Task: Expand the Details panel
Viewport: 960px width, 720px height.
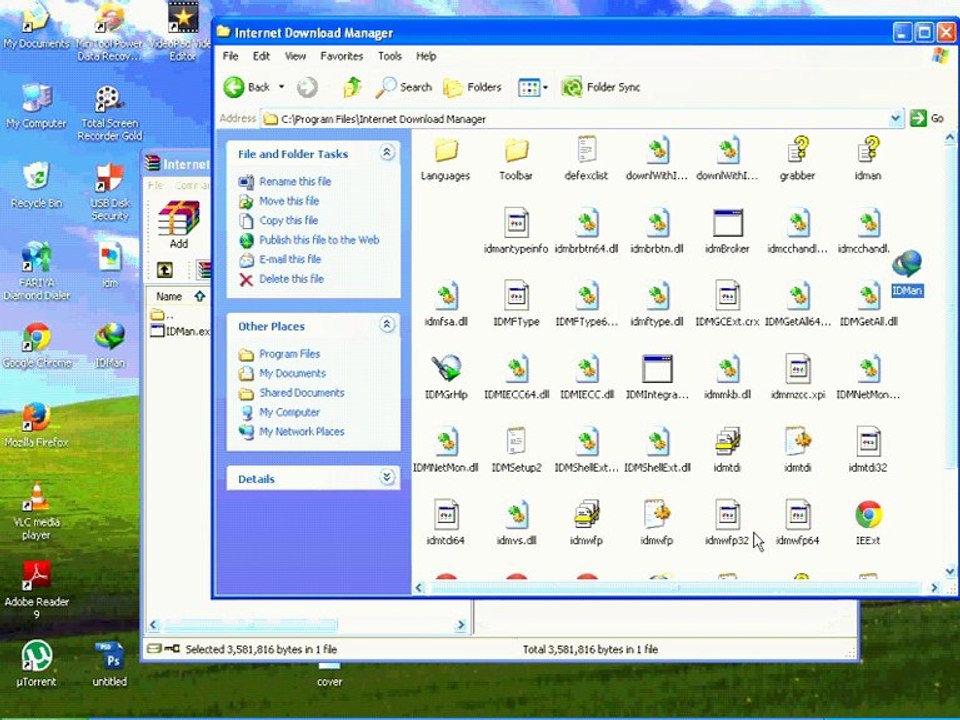Action: pyautogui.click(x=387, y=477)
